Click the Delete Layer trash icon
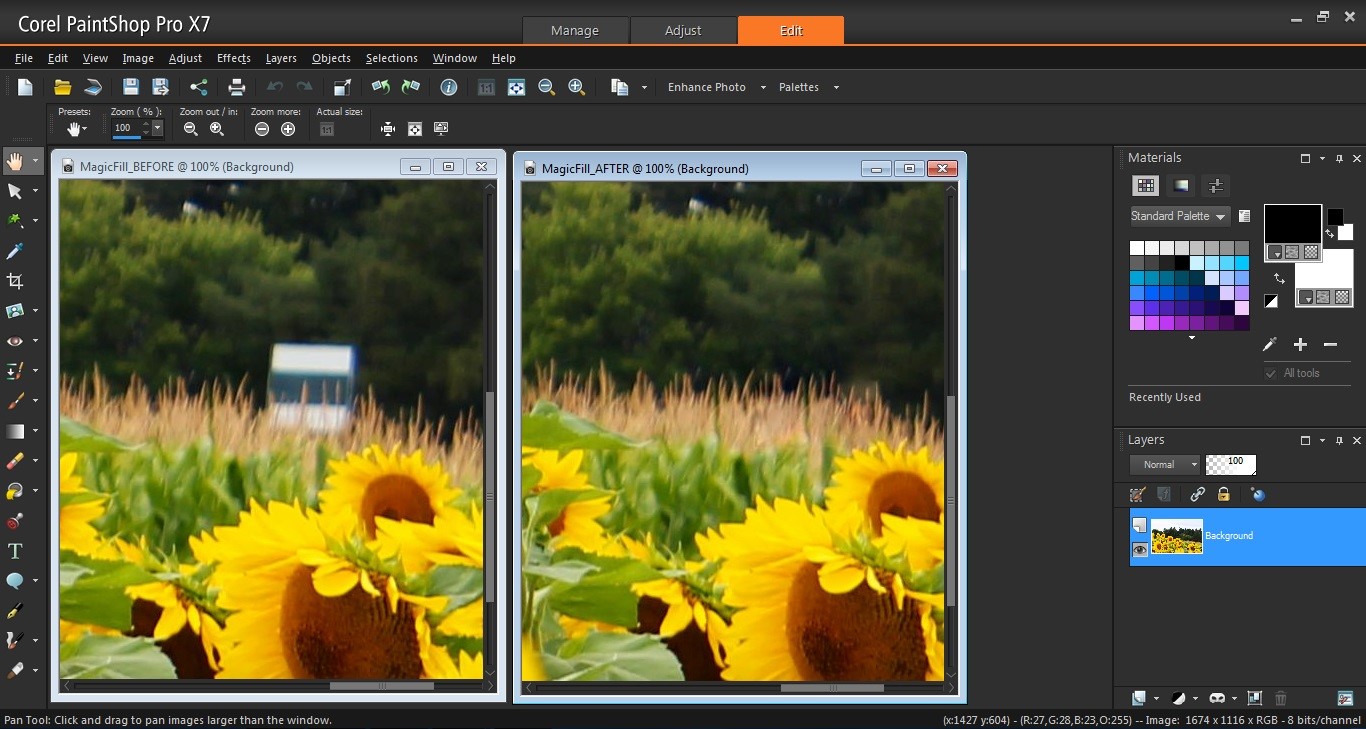This screenshot has width=1366, height=729. [1281, 698]
